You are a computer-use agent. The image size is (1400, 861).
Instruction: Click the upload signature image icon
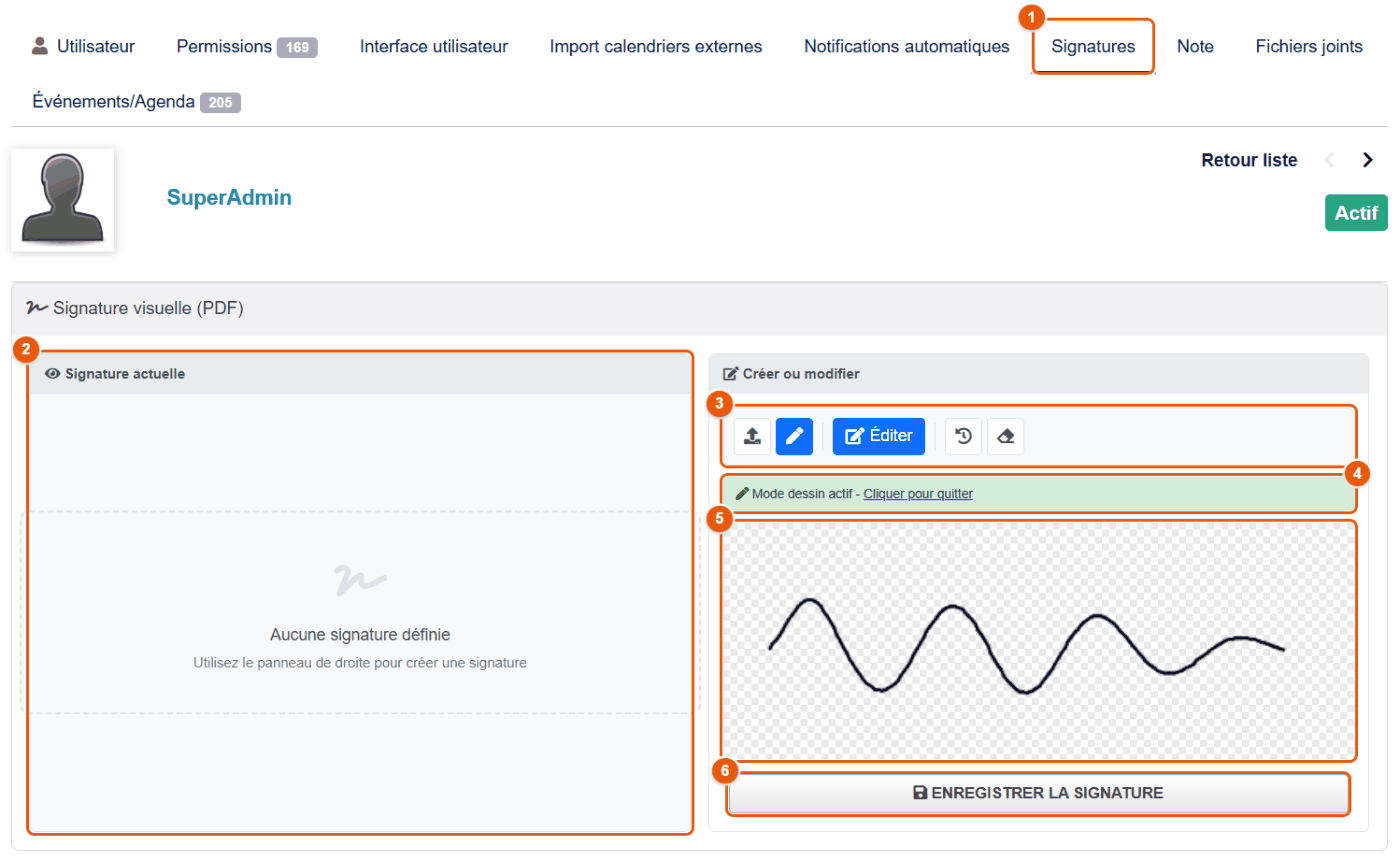click(x=752, y=436)
